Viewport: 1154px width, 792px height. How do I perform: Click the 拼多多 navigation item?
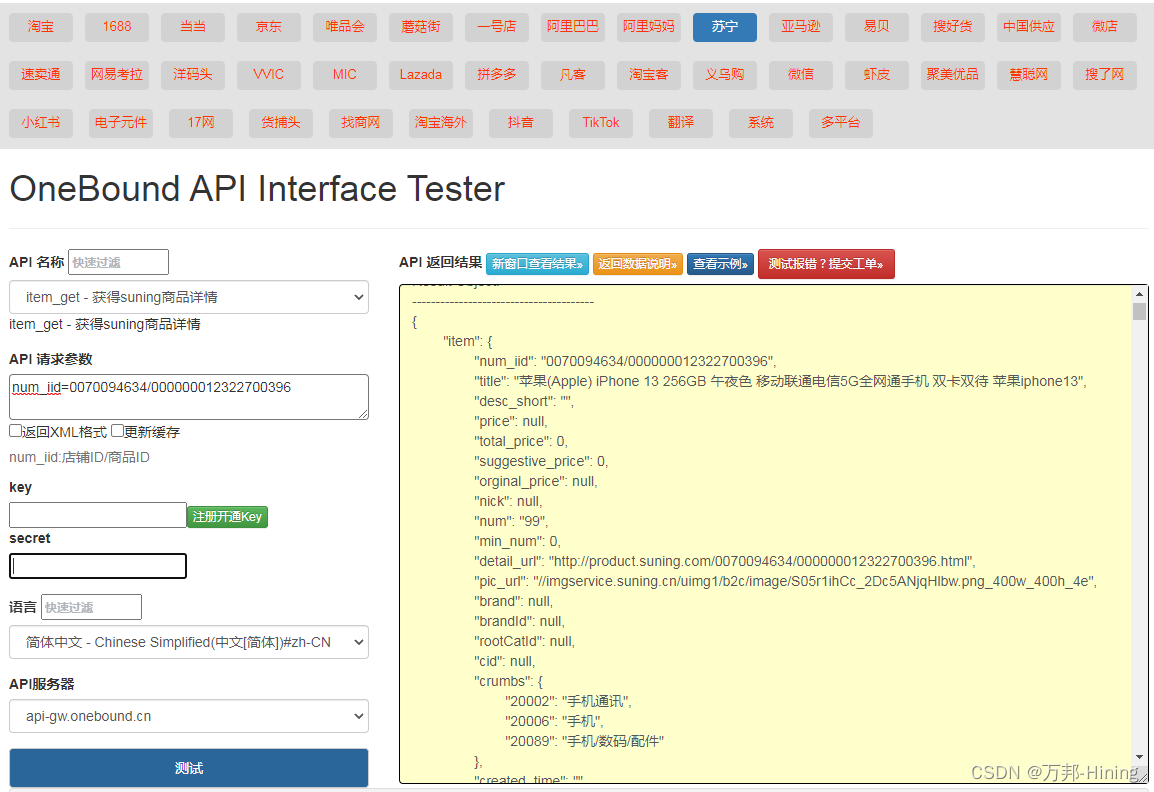point(496,75)
